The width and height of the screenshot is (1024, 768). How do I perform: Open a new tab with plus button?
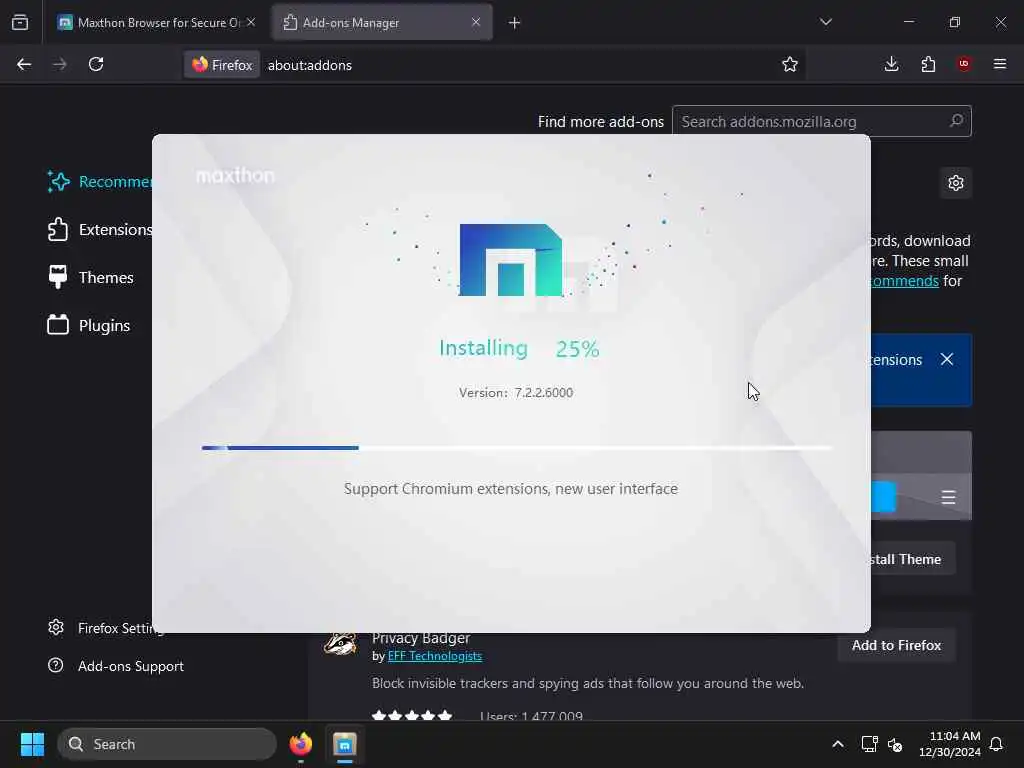pyautogui.click(x=515, y=23)
